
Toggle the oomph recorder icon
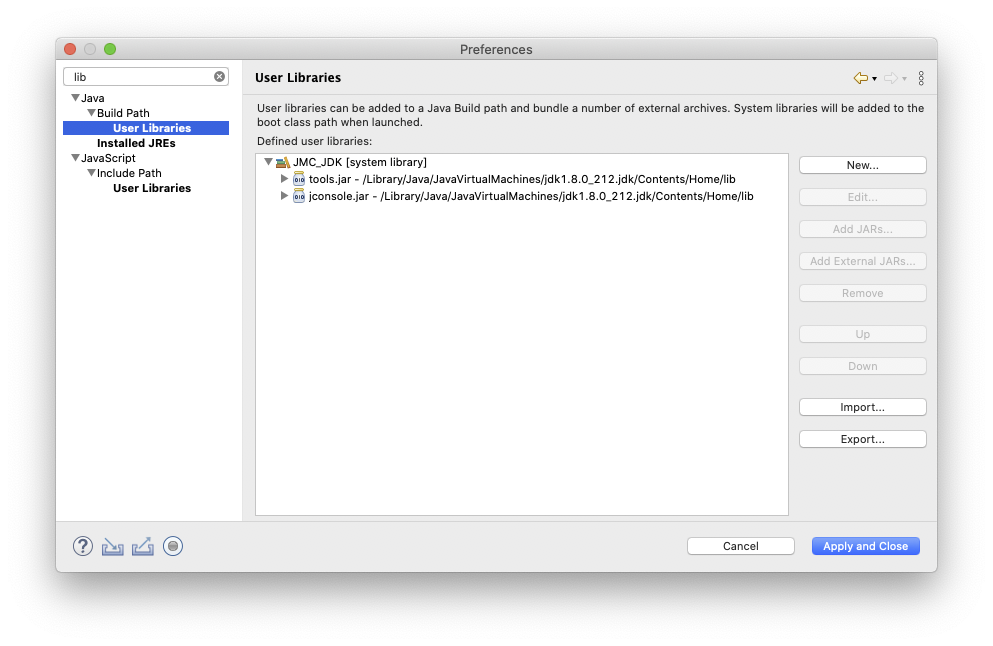(x=173, y=546)
